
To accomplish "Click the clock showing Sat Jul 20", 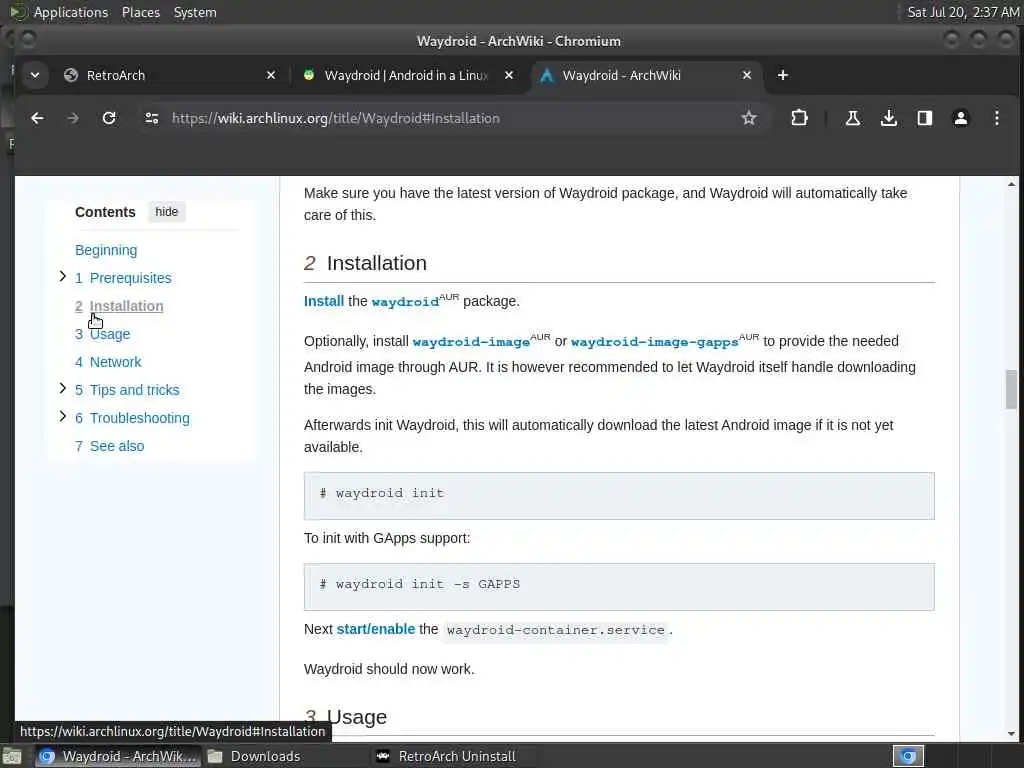I will (963, 12).
